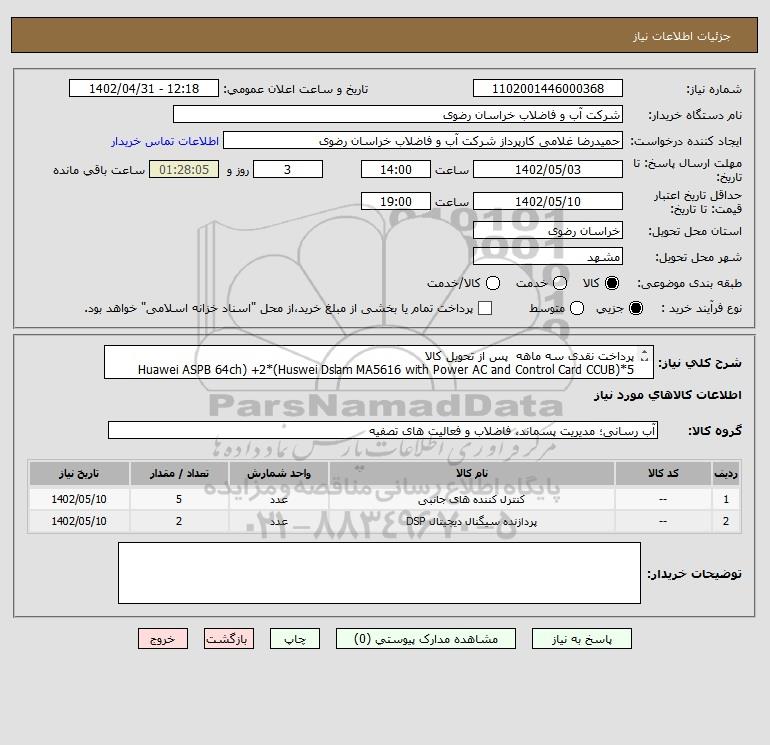Click the شرح کلی نیاز description box
This screenshot has width=770, height=745.
click(379, 362)
